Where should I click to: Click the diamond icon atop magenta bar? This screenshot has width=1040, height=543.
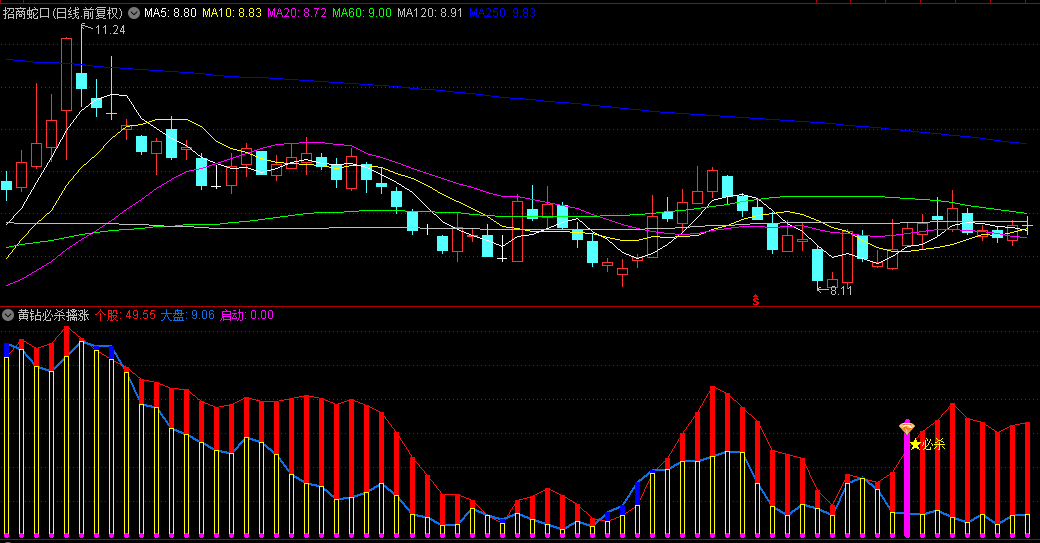click(907, 427)
